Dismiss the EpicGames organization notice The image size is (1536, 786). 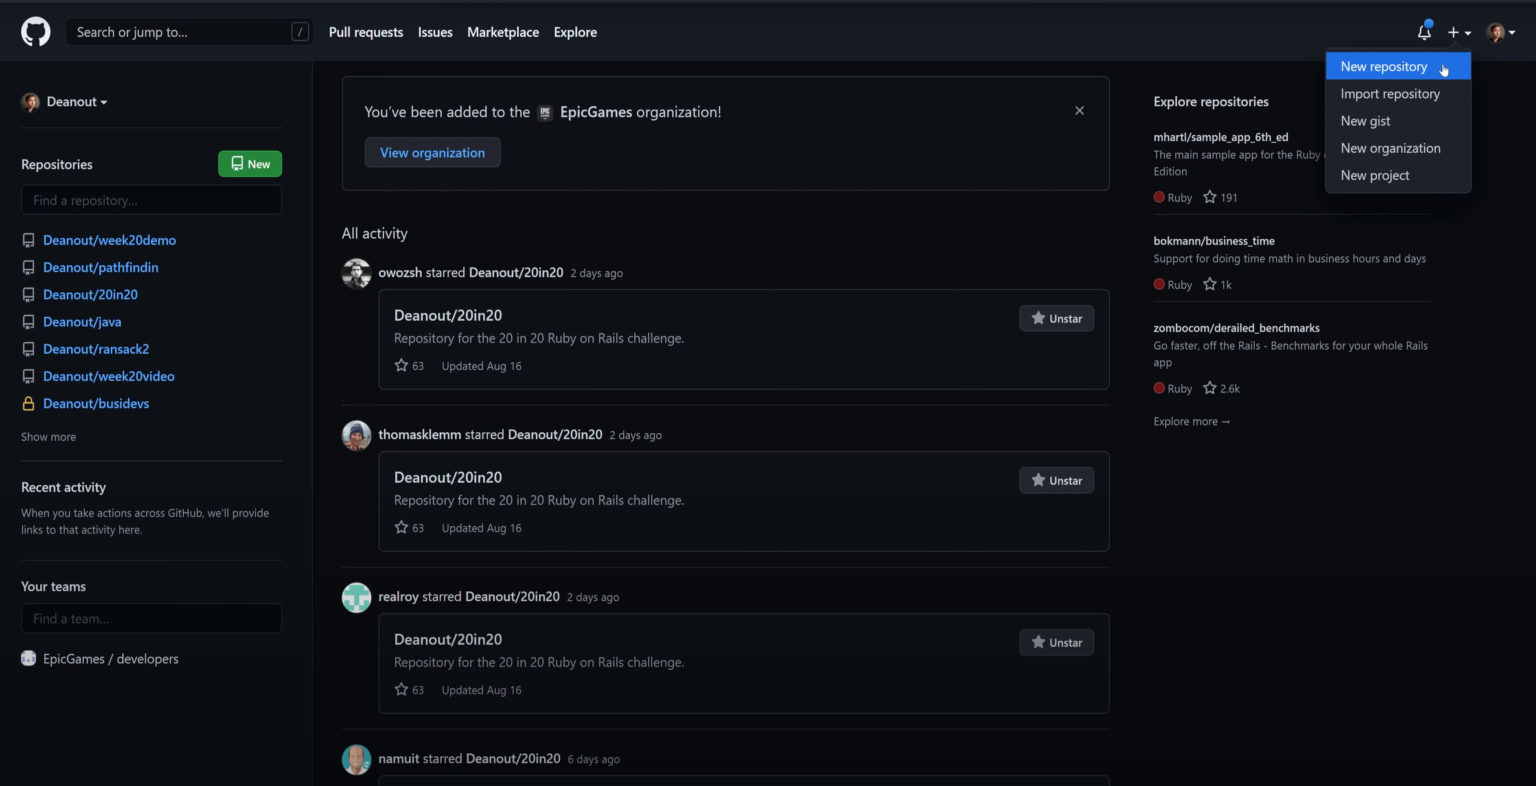point(1079,111)
